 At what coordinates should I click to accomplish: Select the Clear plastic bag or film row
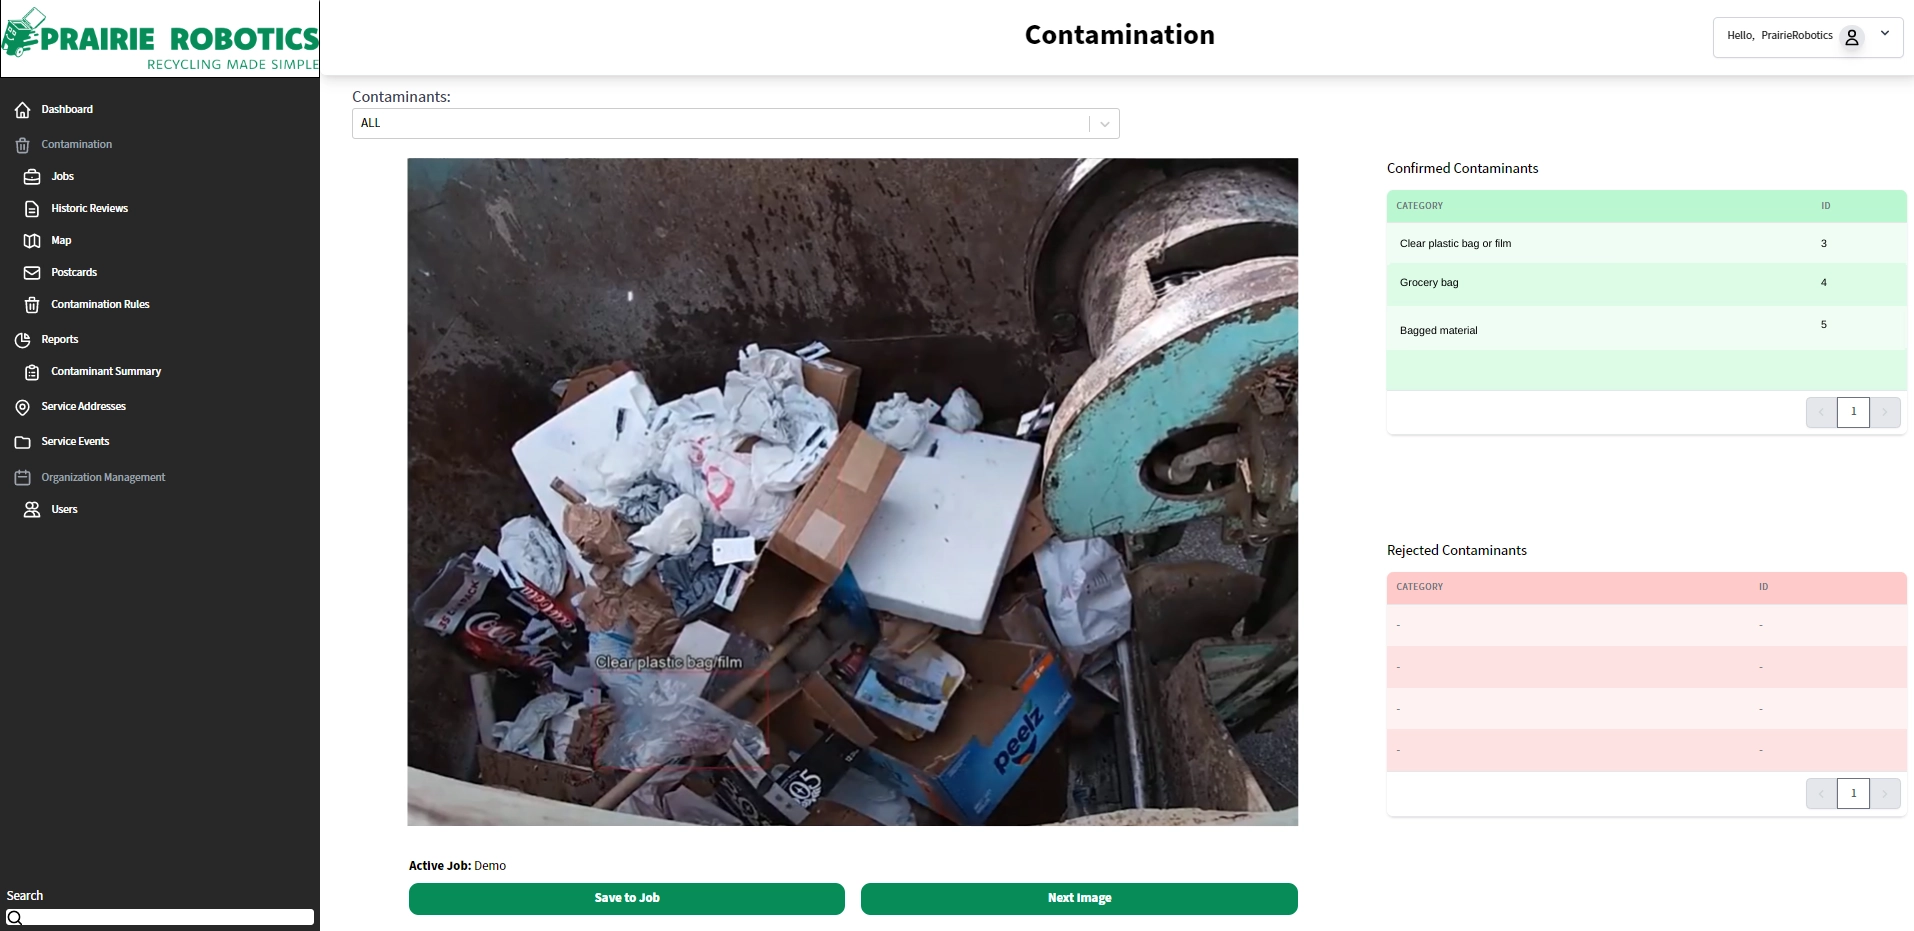(x=1646, y=243)
